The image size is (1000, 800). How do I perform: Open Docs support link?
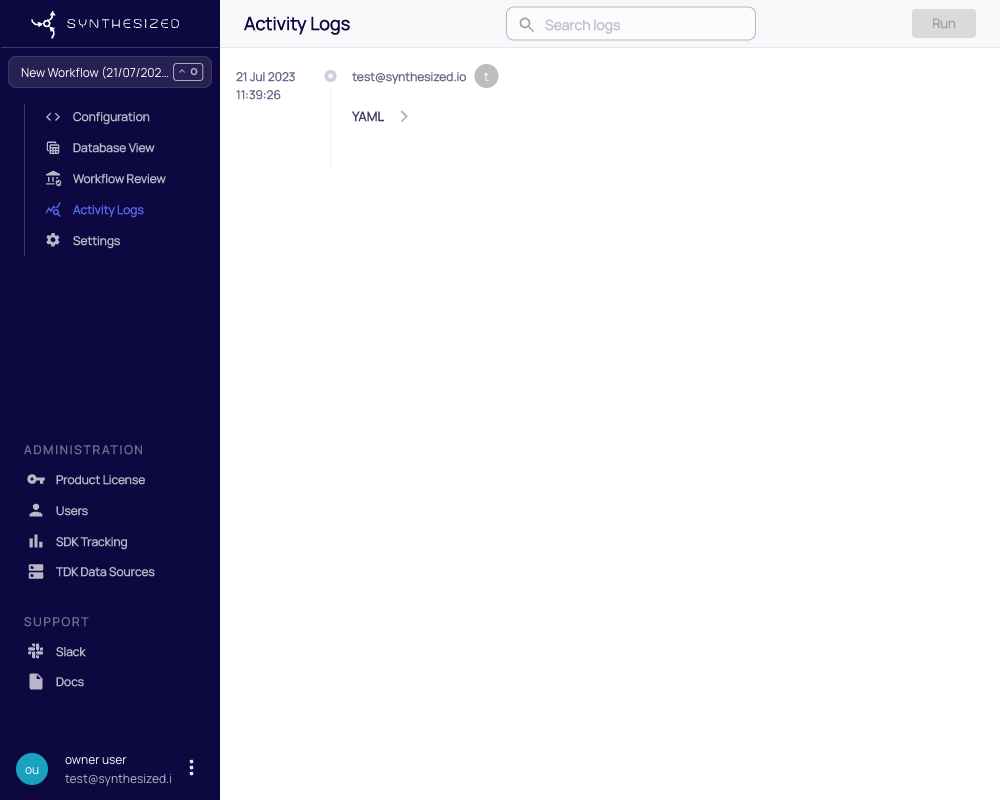pyautogui.click(x=70, y=682)
